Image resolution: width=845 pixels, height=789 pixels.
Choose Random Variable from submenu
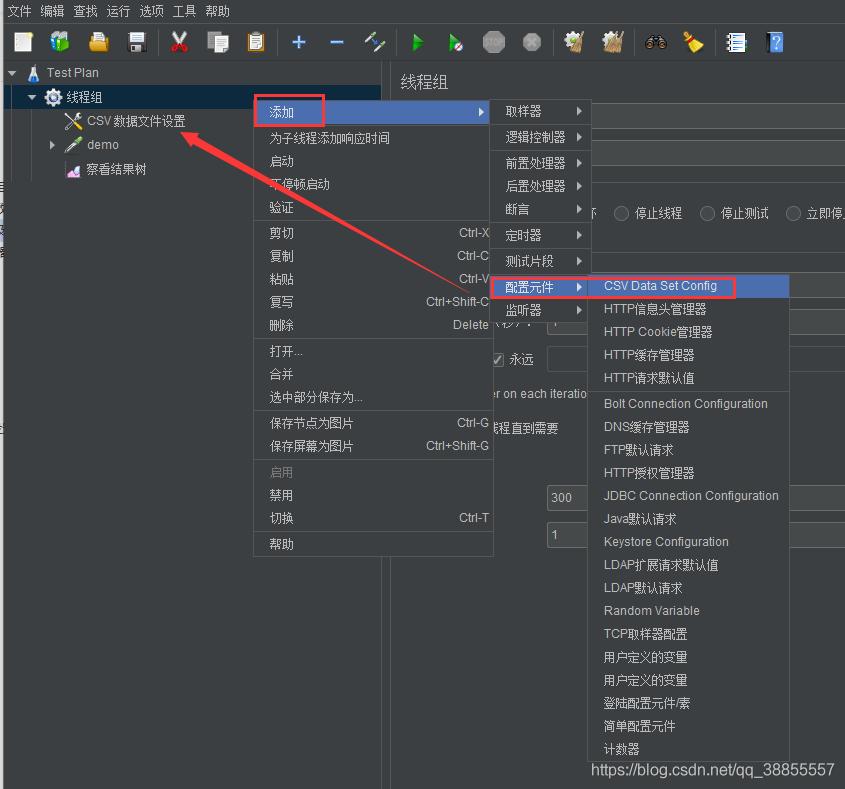pos(688,611)
